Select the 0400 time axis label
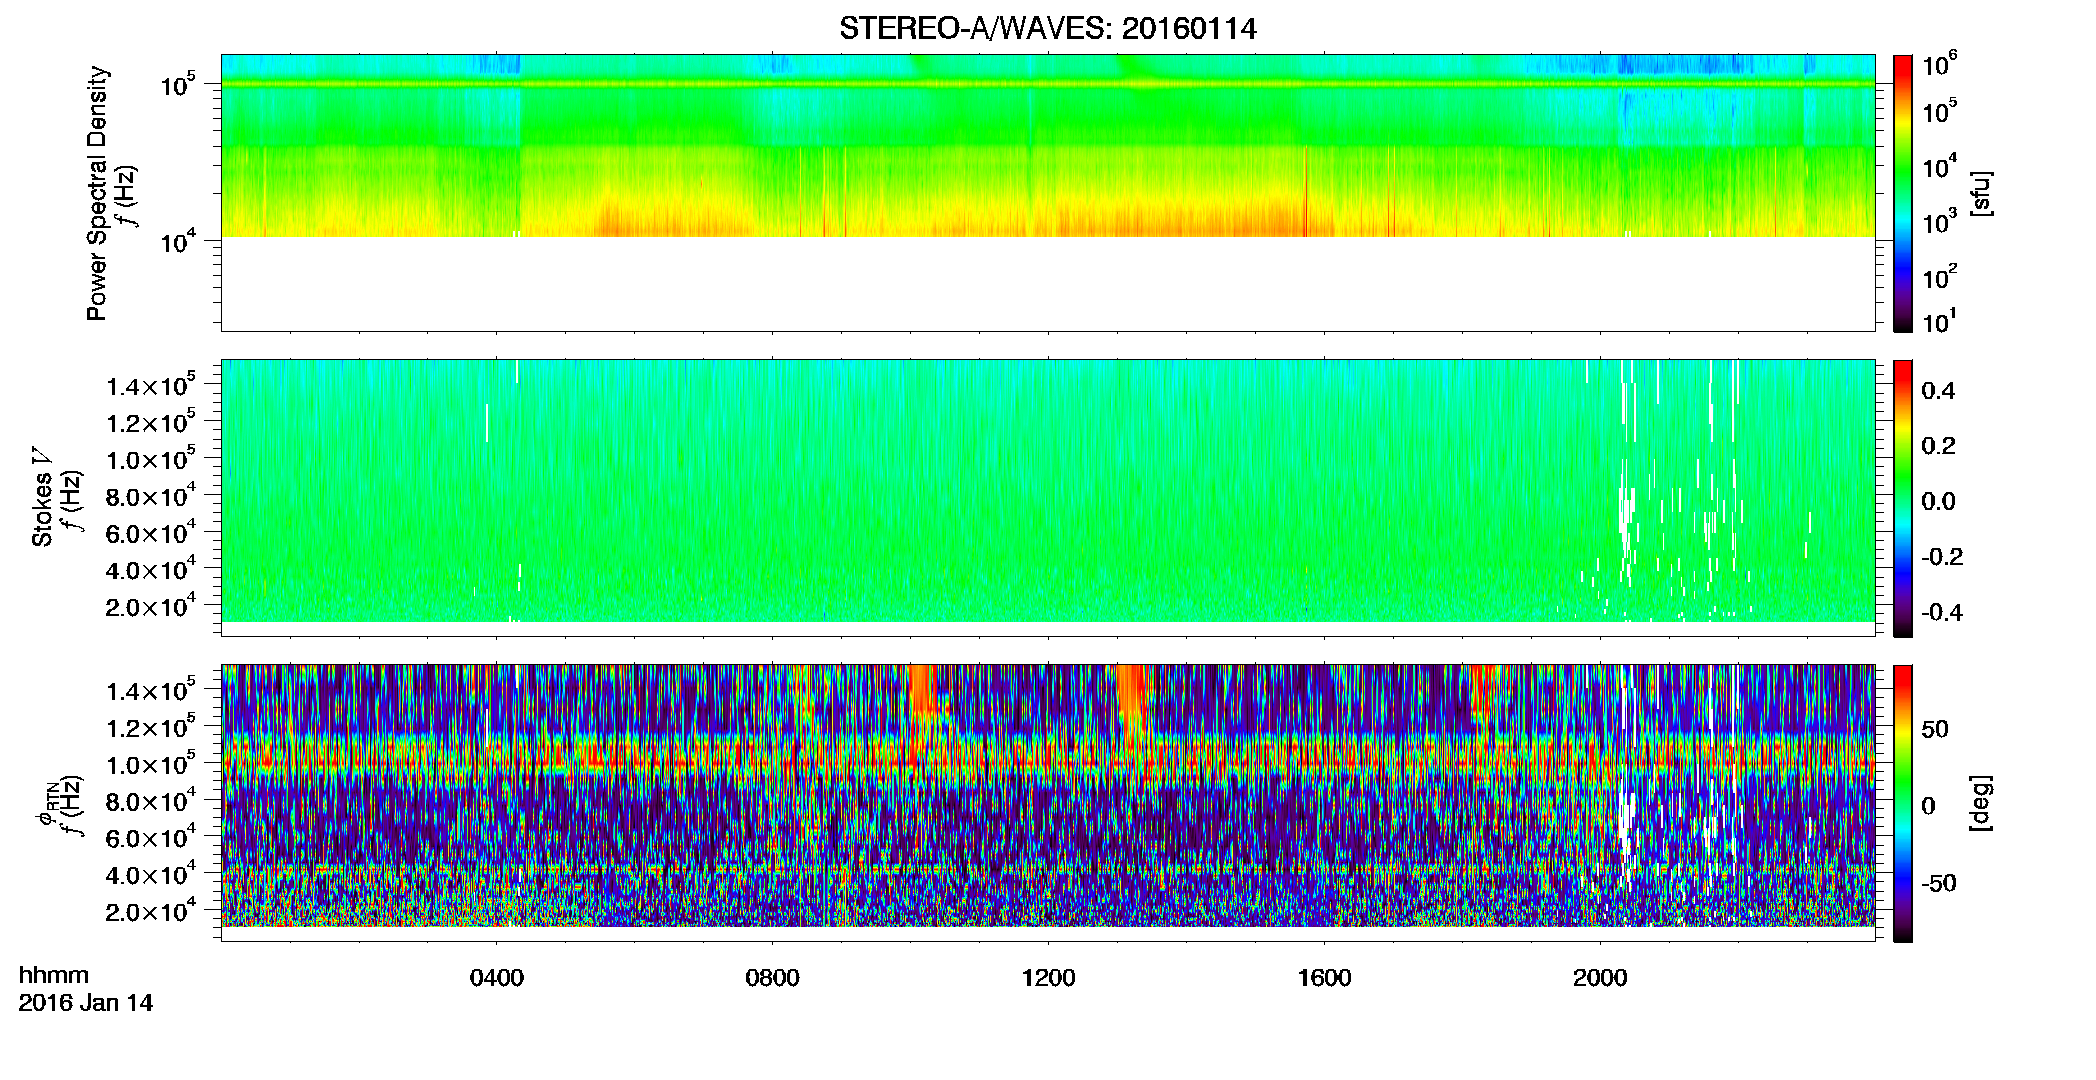Screen dimensions: 2096x1080 point(497,978)
